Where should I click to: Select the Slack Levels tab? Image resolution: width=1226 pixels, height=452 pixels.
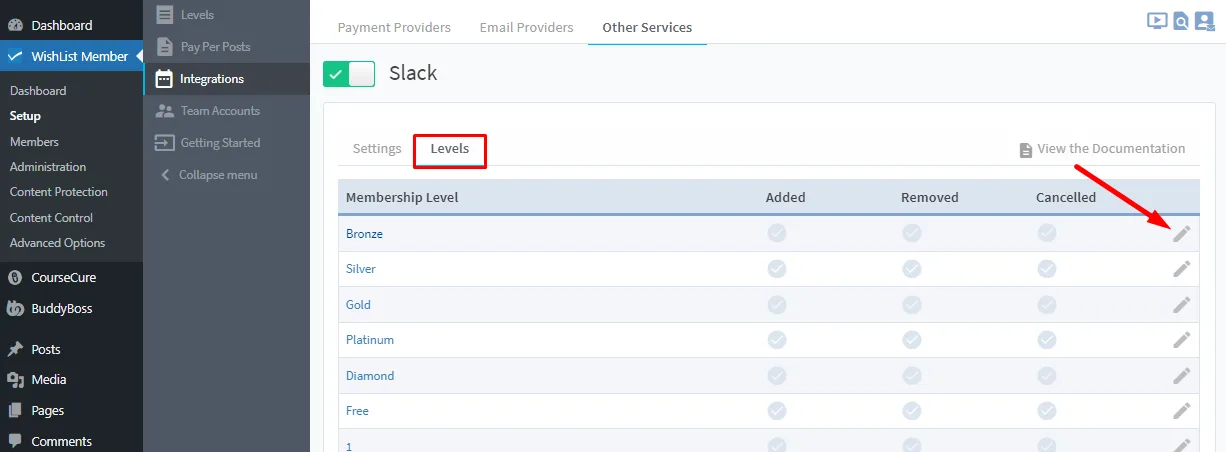pos(450,149)
